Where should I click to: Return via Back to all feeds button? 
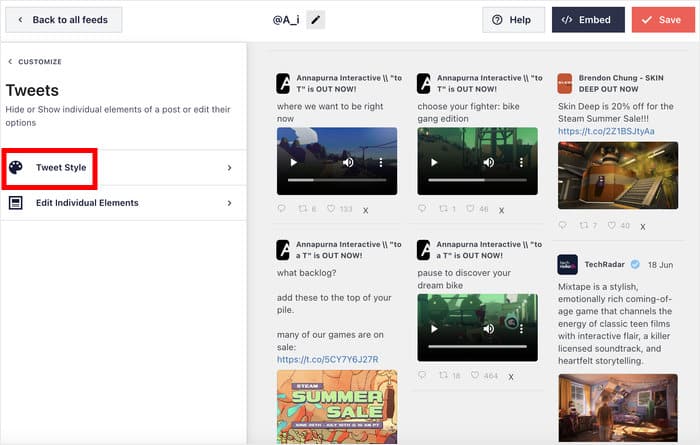pyautogui.click(x=64, y=20)
